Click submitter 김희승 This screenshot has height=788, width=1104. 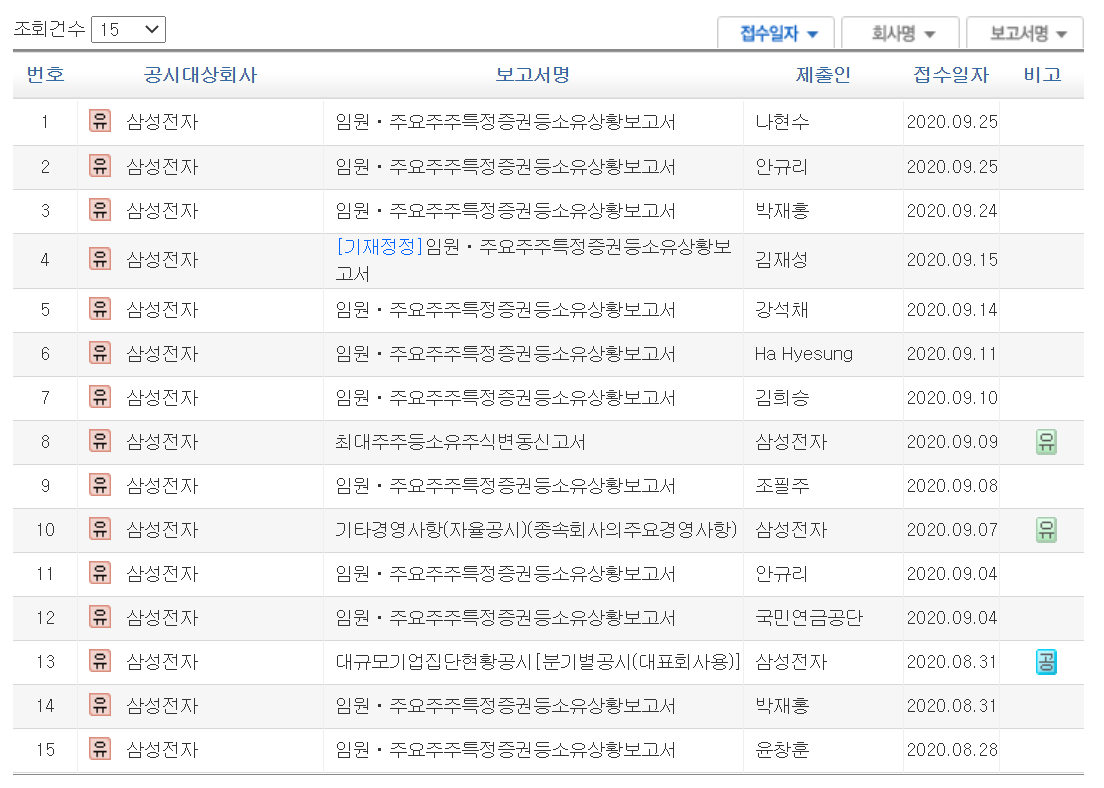(782, 398)
